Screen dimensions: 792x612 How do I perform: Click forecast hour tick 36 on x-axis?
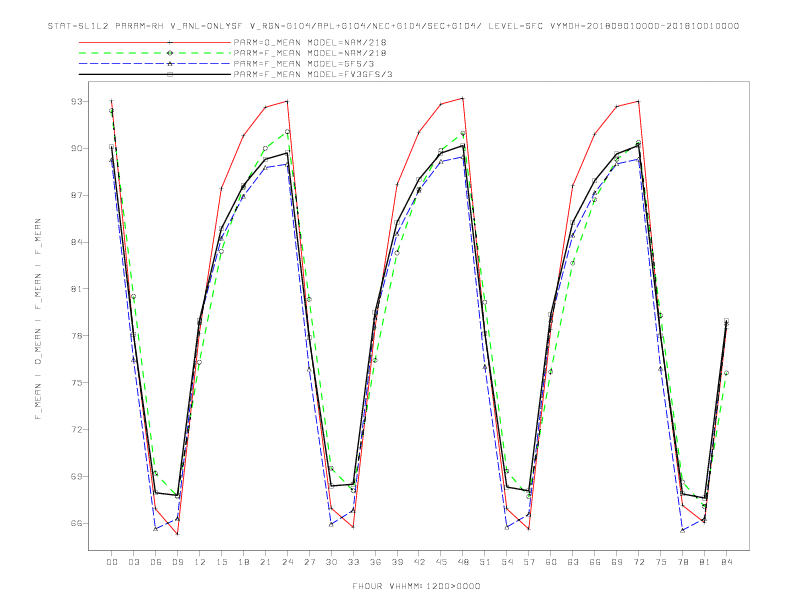coord(375,562)
